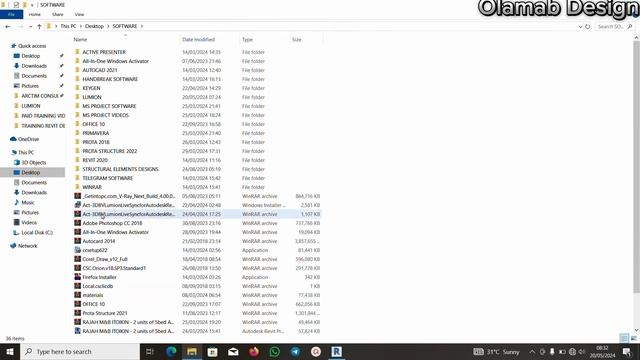Click 'This PC' in address breadcrumb
This screenshot has width=640, height=360.
pos(68,26)
